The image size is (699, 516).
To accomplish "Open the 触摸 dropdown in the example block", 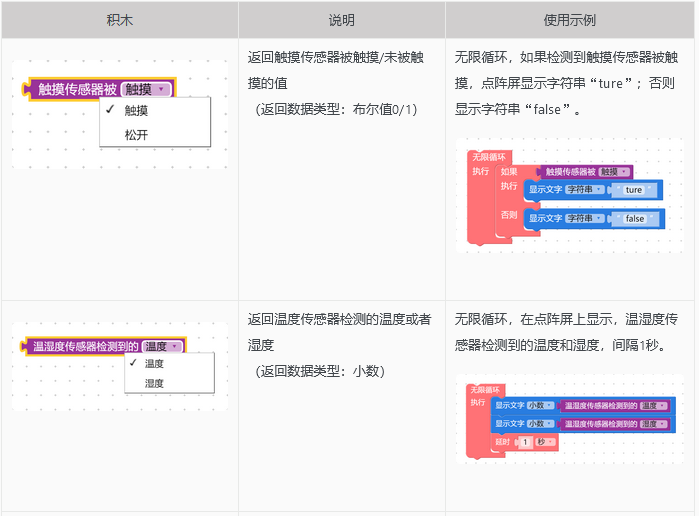I will coord(614,172).
